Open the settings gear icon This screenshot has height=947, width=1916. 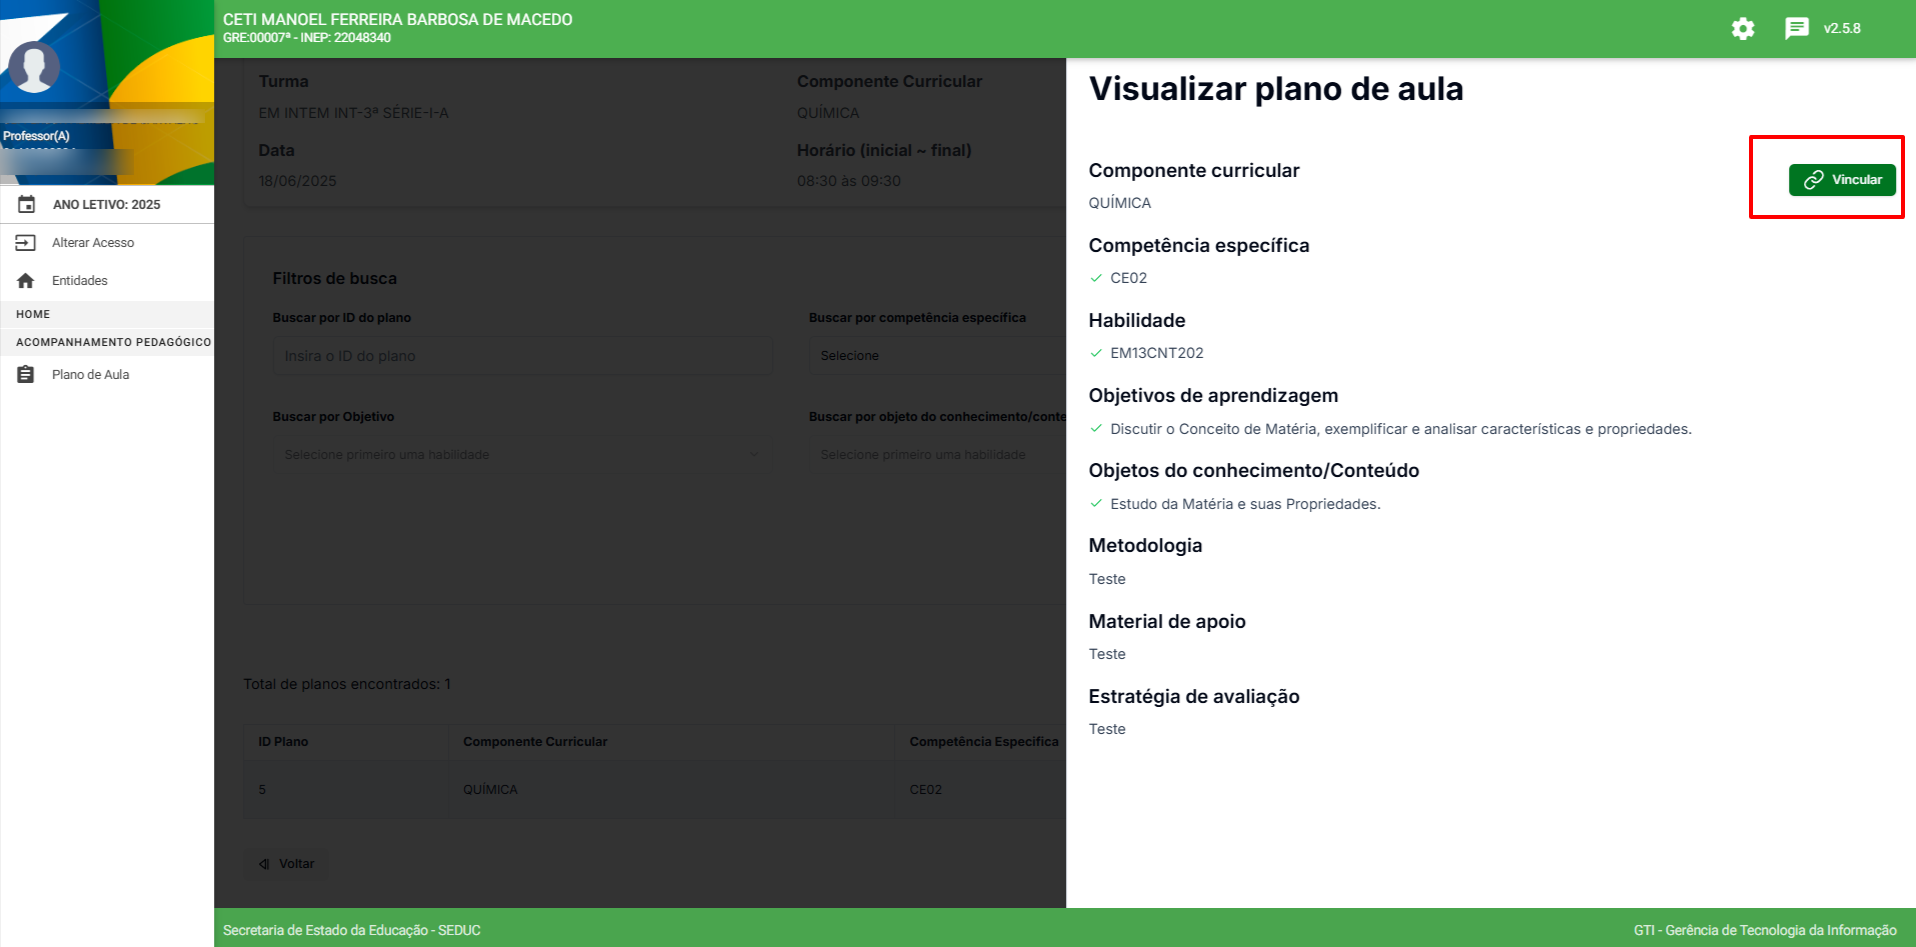[1742, 29]
